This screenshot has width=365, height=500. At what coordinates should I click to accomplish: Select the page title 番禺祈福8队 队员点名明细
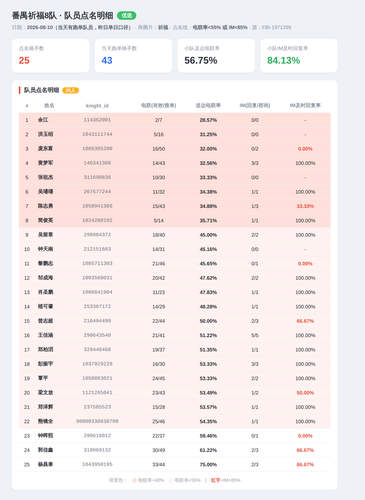(x=63, y=16)
